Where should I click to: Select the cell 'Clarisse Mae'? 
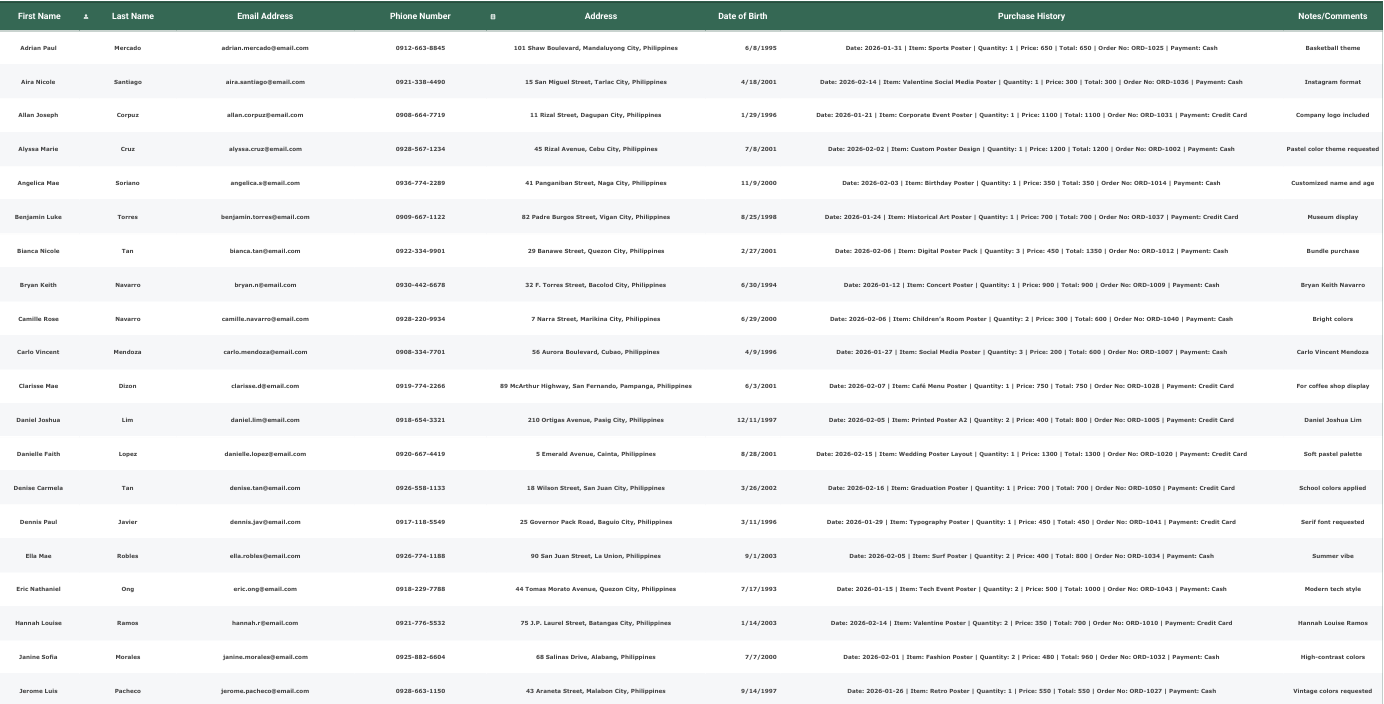[39, 386]
